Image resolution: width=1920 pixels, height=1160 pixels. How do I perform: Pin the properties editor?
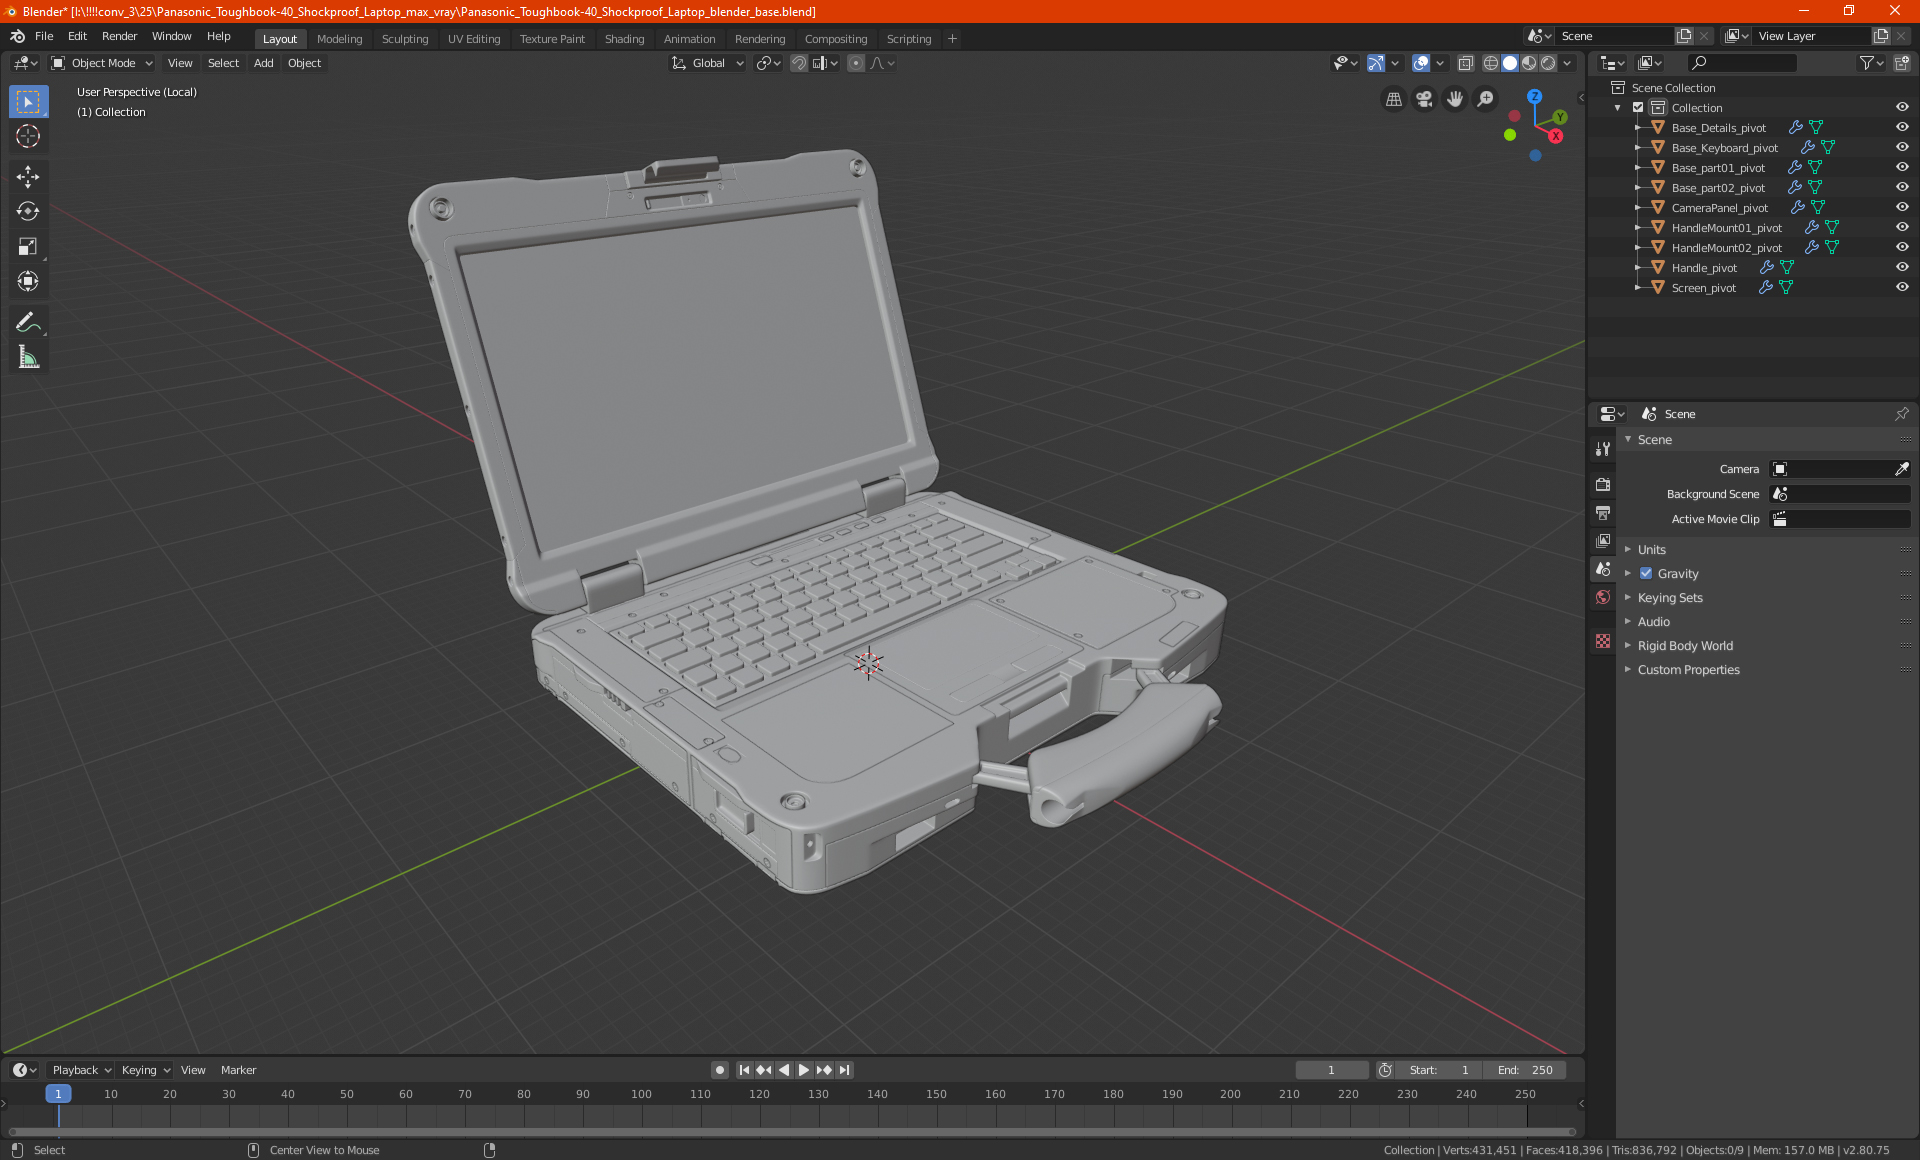[x=1901, y=414]
